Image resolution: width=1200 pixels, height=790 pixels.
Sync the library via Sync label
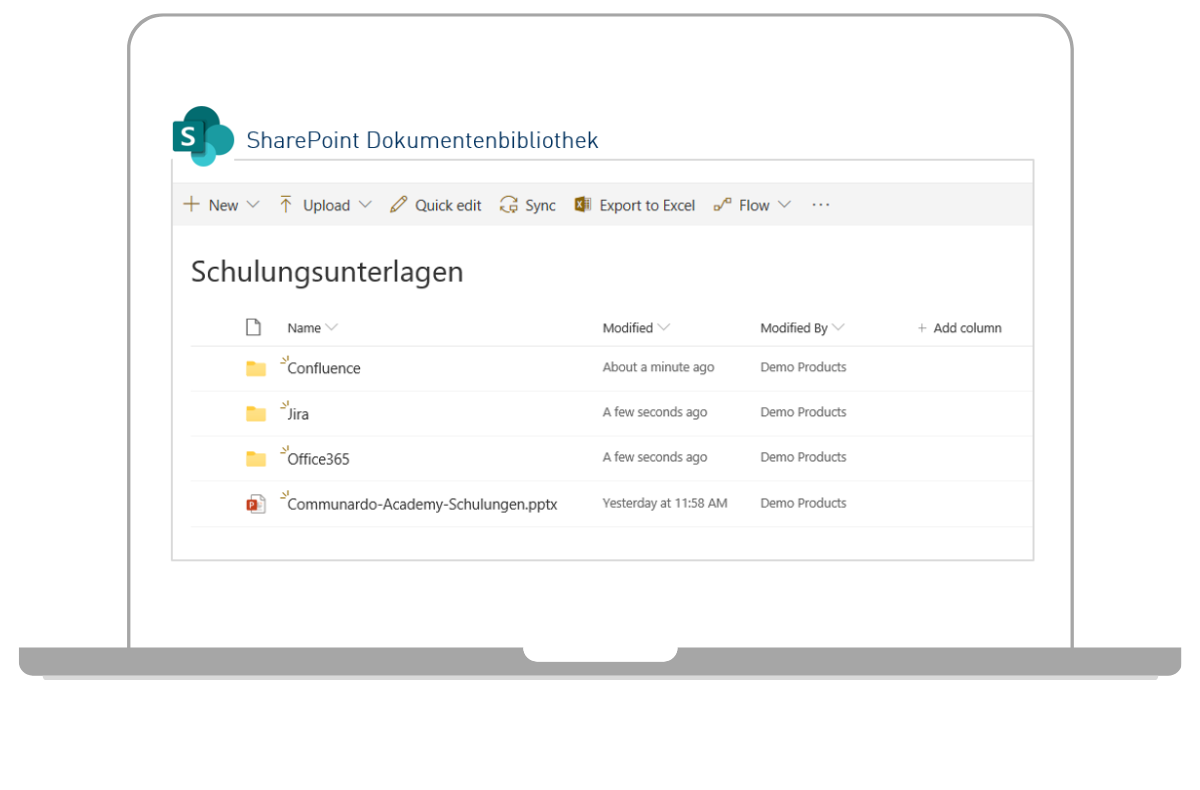(x=540, y=206)
